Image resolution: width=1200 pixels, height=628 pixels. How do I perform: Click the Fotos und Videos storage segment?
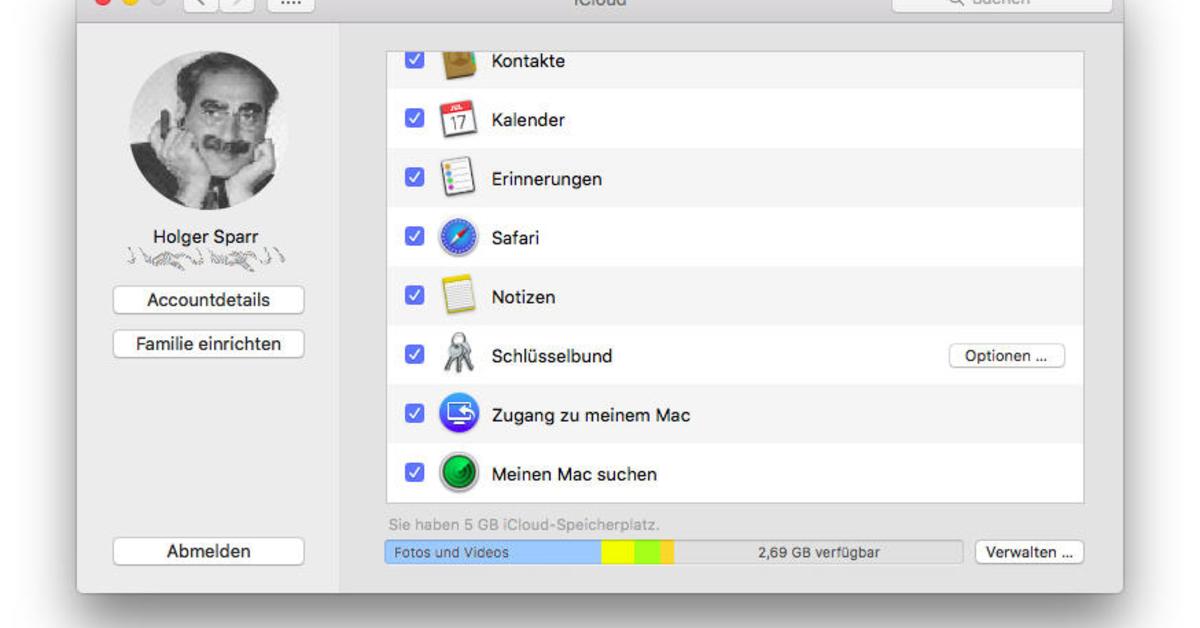pos(493,552)
